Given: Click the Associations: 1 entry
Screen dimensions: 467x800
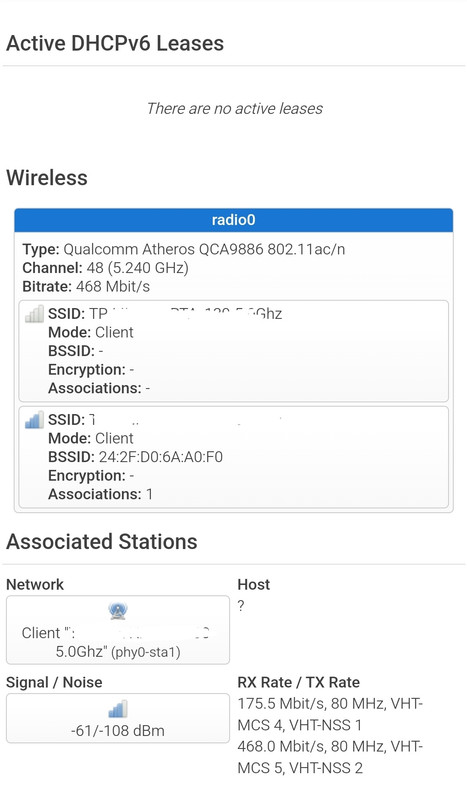Looking at the screenshot, I should click(101, 494).
